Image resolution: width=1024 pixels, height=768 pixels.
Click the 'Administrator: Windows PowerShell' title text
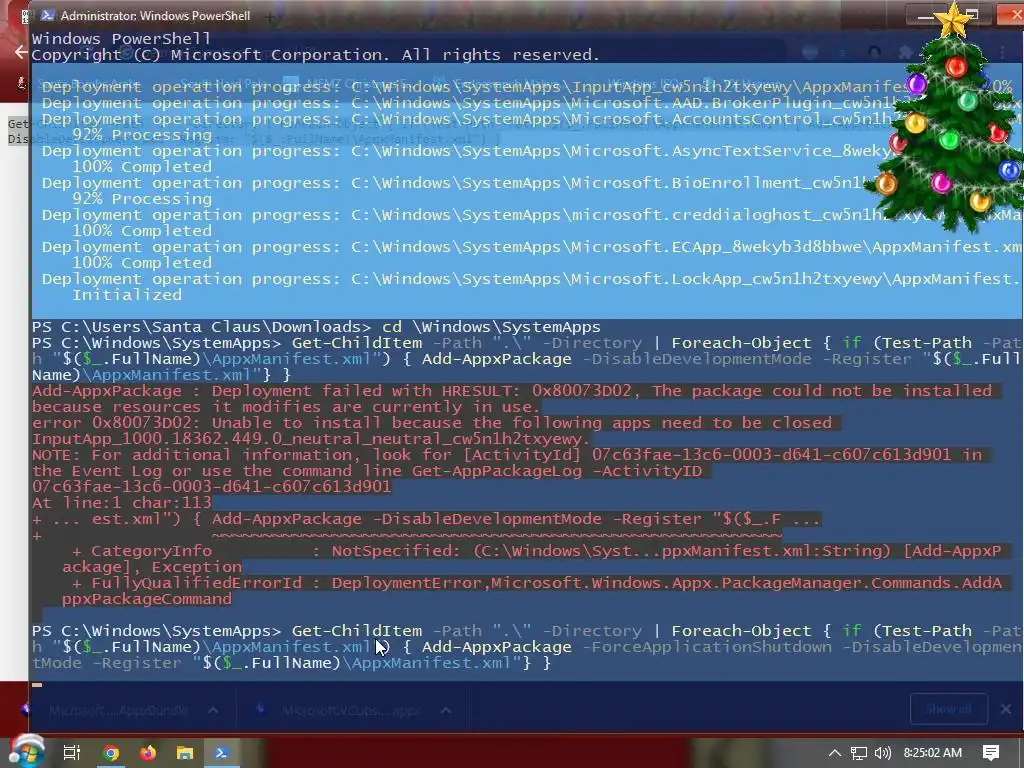point(155,15)
